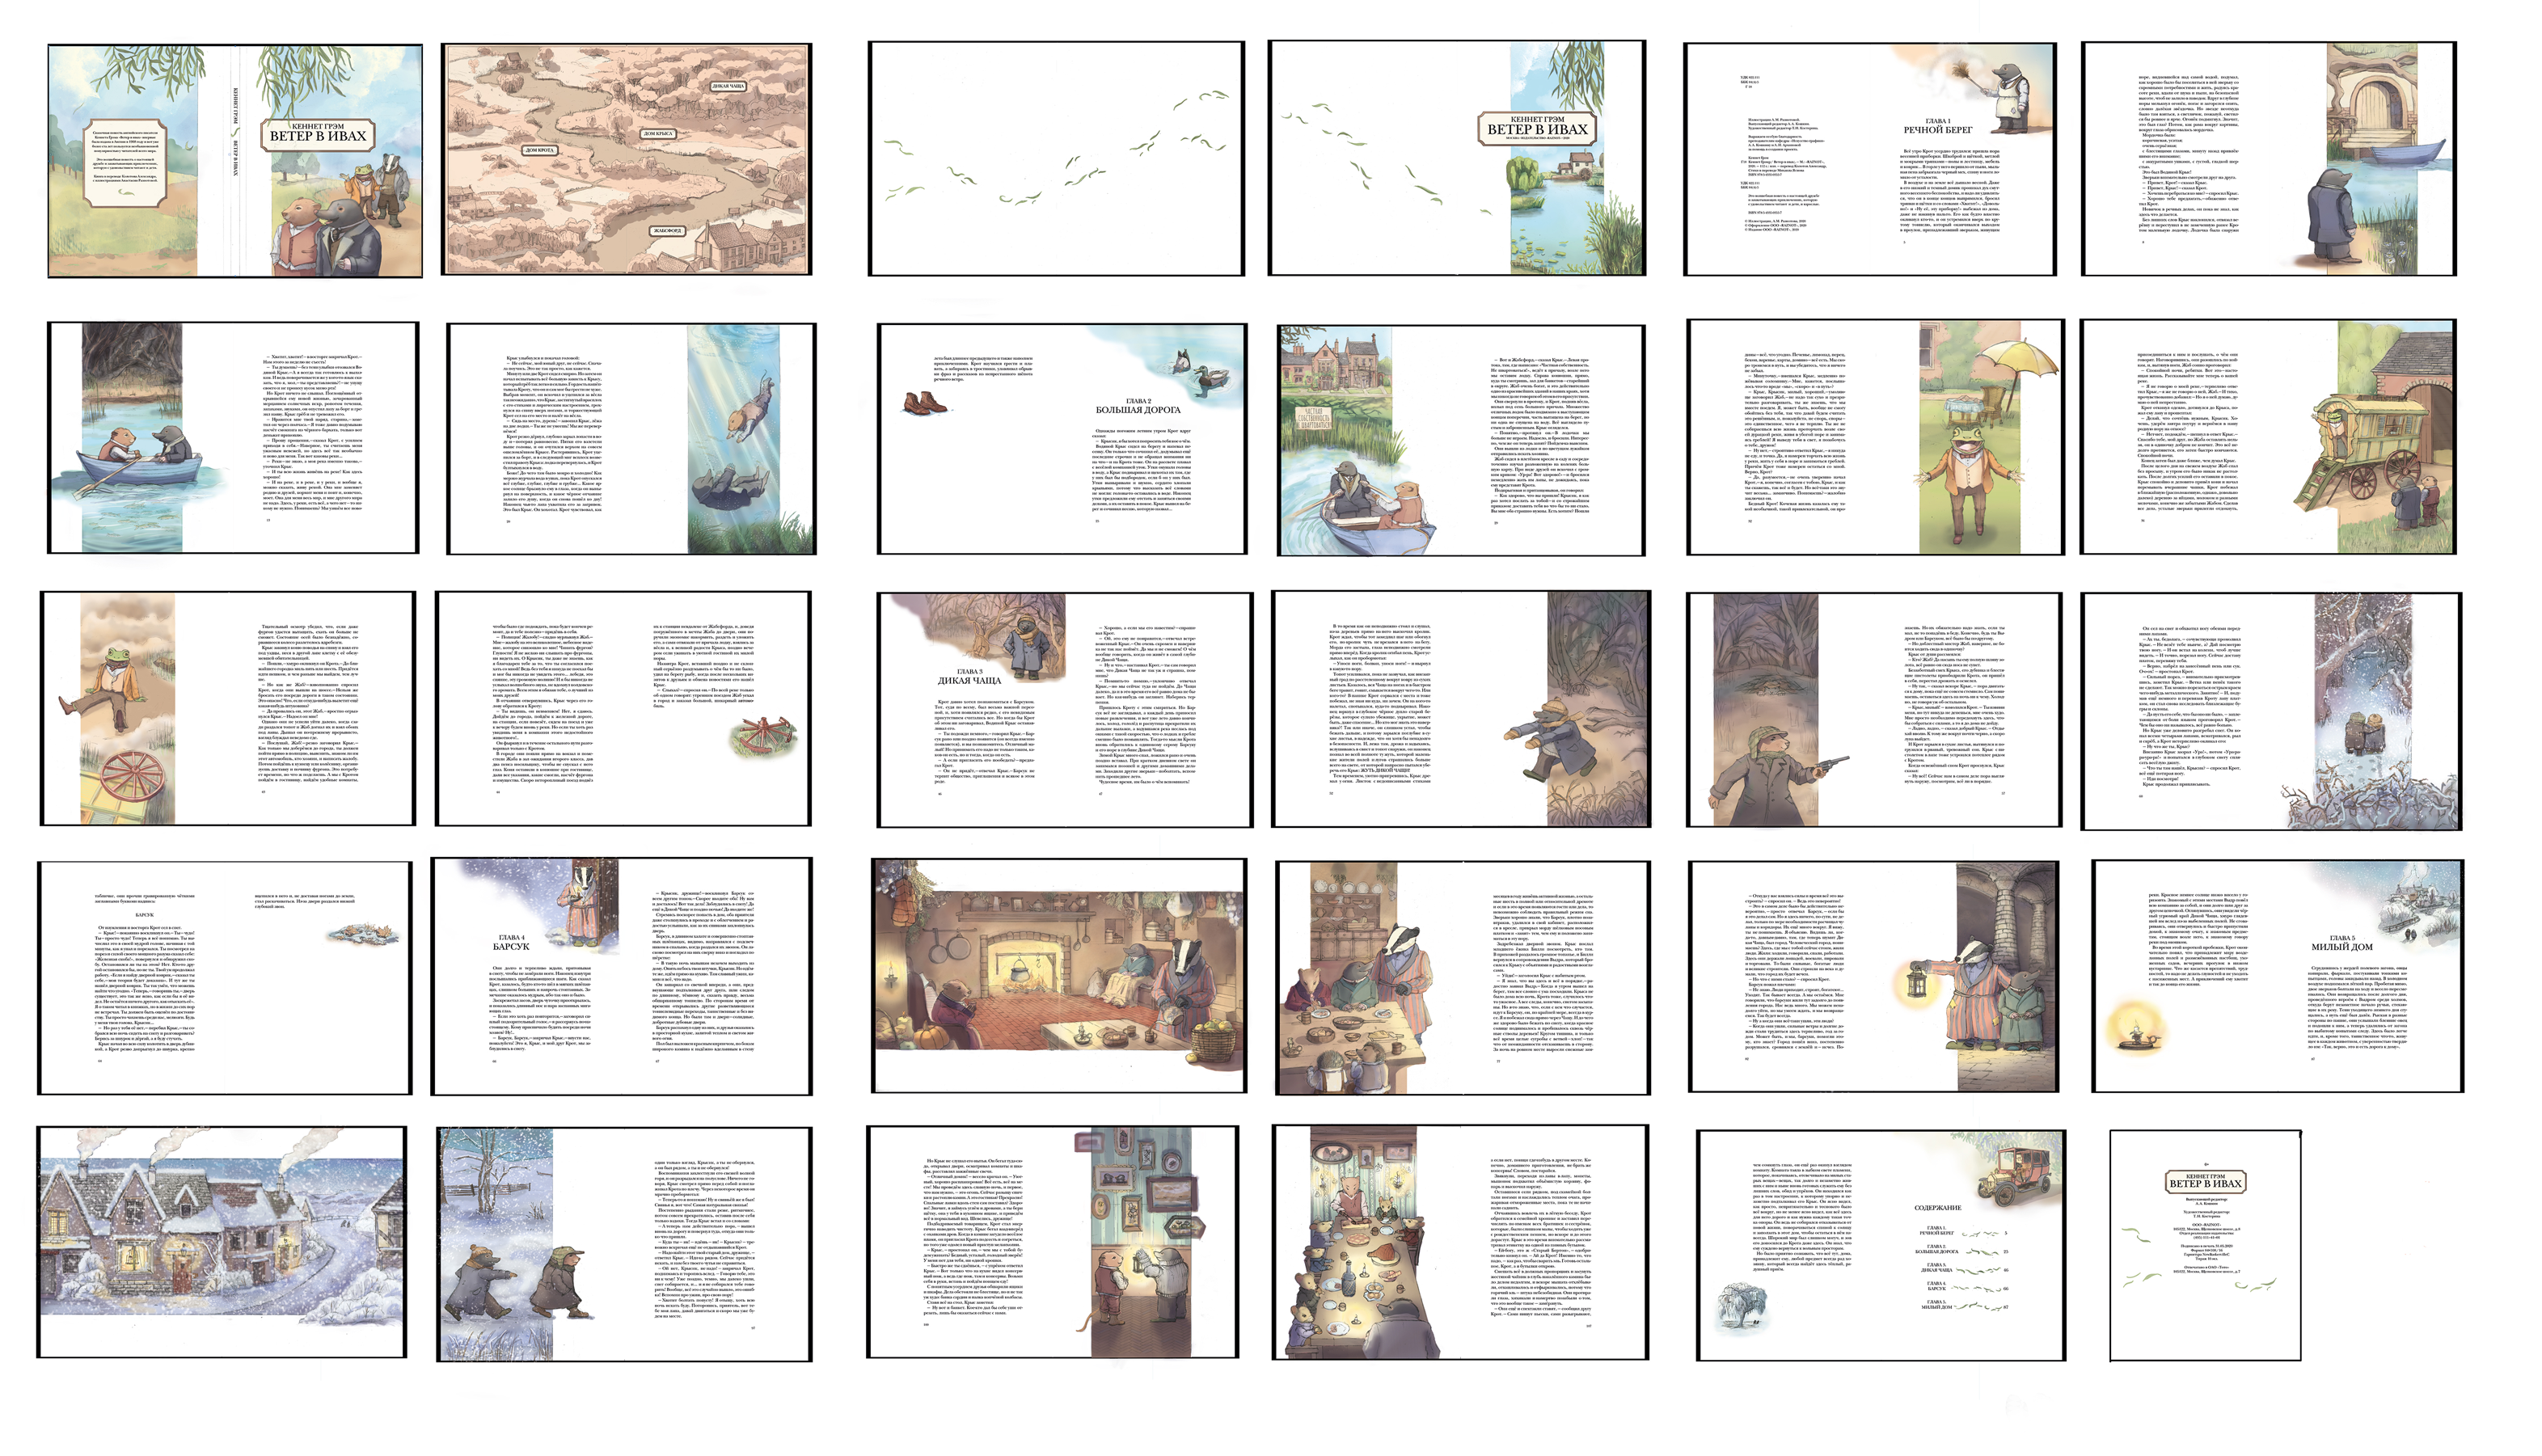Open the full-width fireplace kitchen illustration spread
Screen dimensions: 2542x1456
[x=1061, y=975]
